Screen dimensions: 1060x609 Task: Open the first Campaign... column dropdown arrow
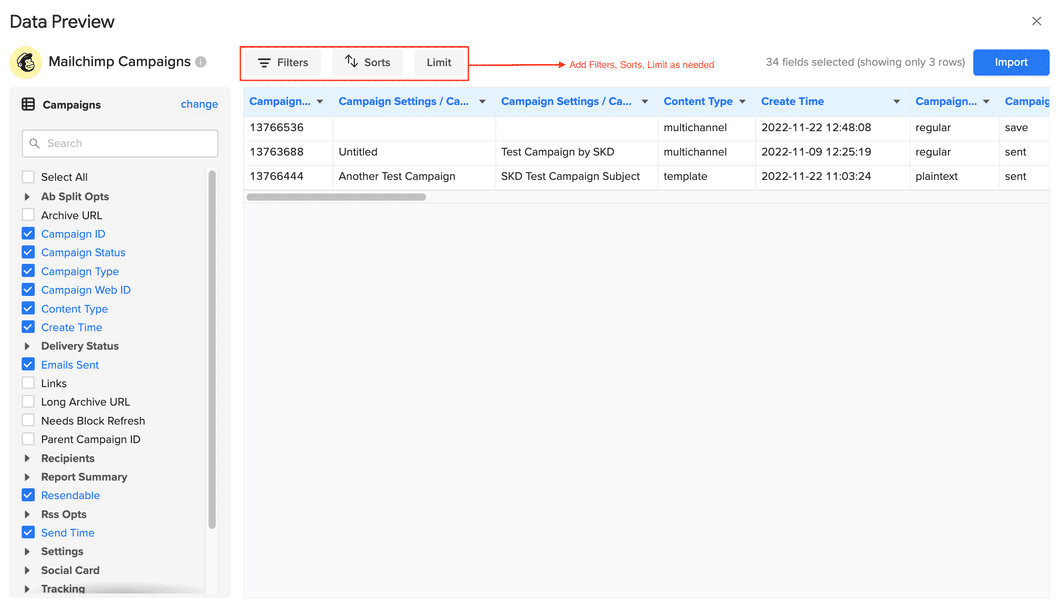320,102
